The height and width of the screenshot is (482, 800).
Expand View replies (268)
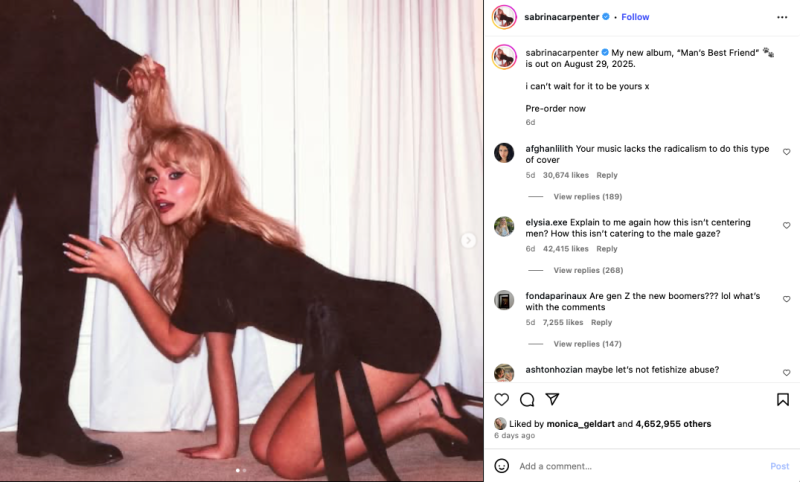(x=588, y=270)
